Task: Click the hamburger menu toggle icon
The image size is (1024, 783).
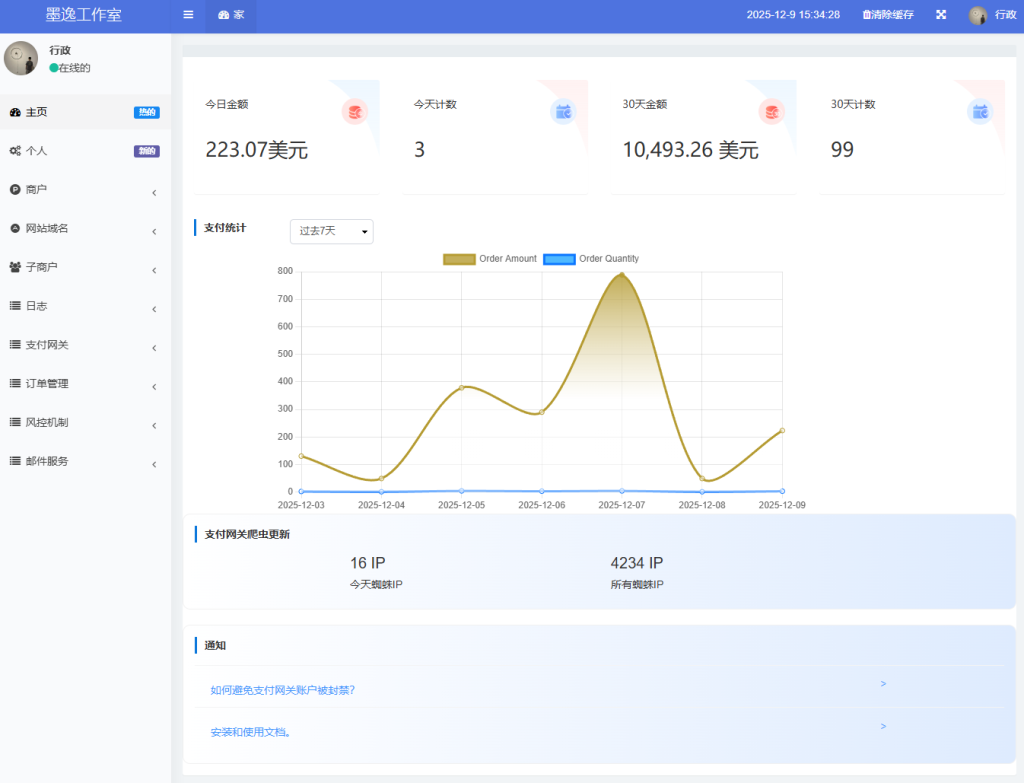Action: [188, 15]
